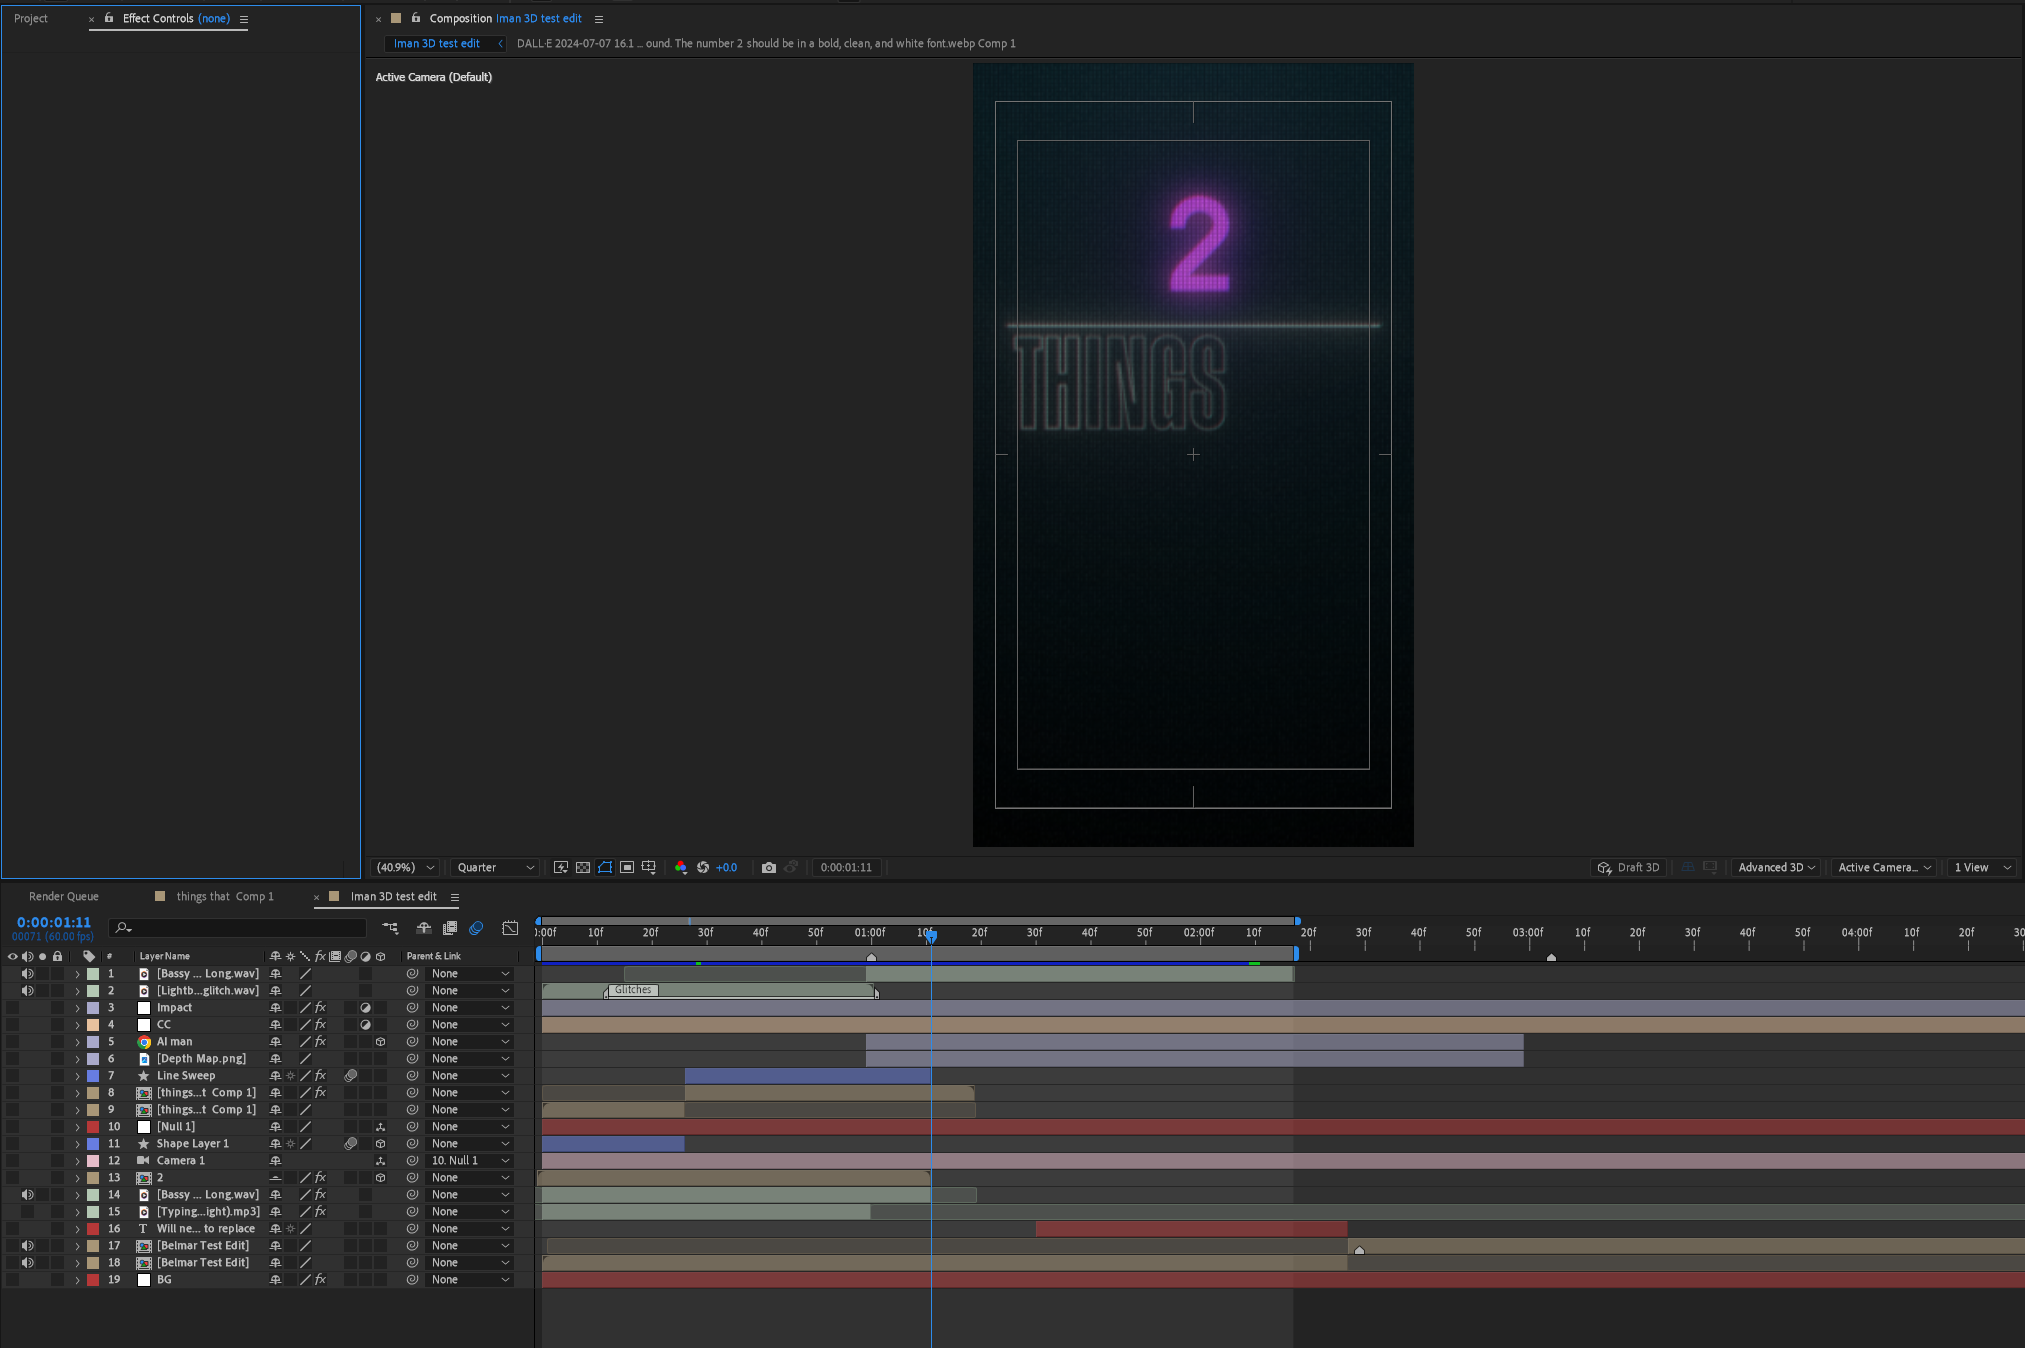Open the Graph Editor
The height and width of the screenshot is (1348, 2025).
[x=509, y=928]
